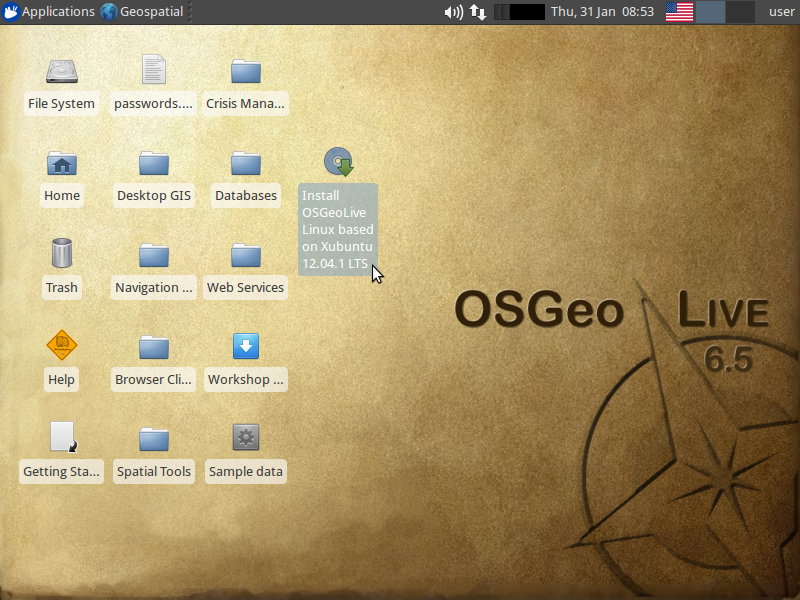Open the Crisis Management folder icon

pyautogui.click(x=245, y=71)
